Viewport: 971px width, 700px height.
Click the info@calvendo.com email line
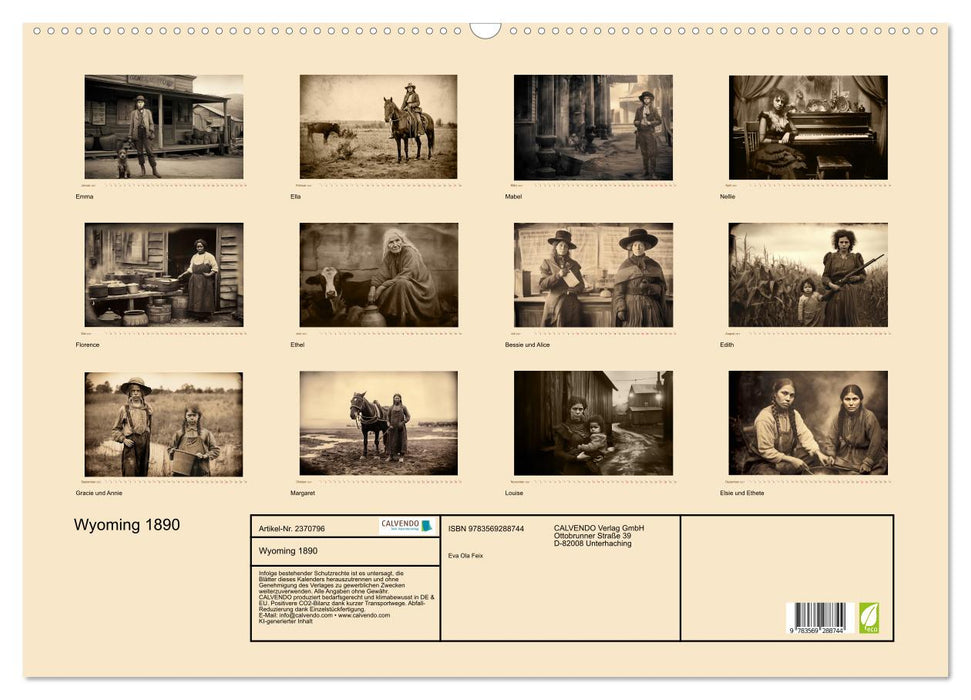[324, 615]
